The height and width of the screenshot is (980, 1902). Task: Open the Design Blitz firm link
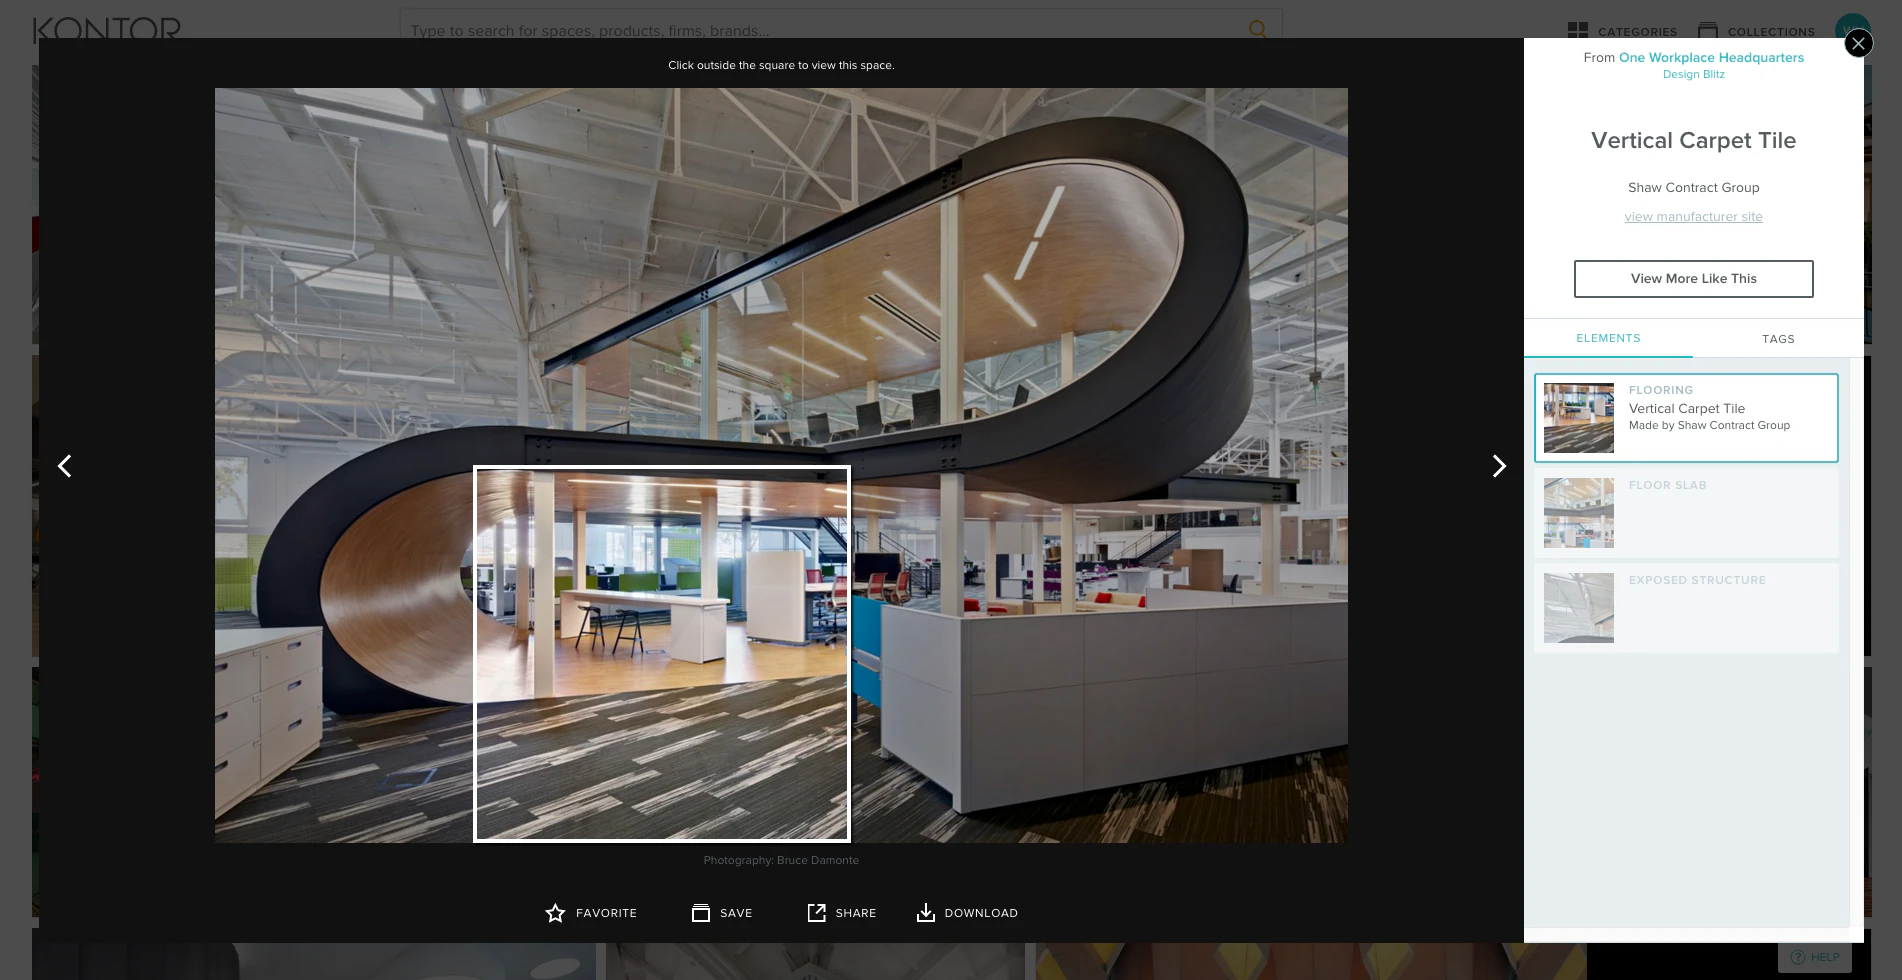(x=1693, y=75)
